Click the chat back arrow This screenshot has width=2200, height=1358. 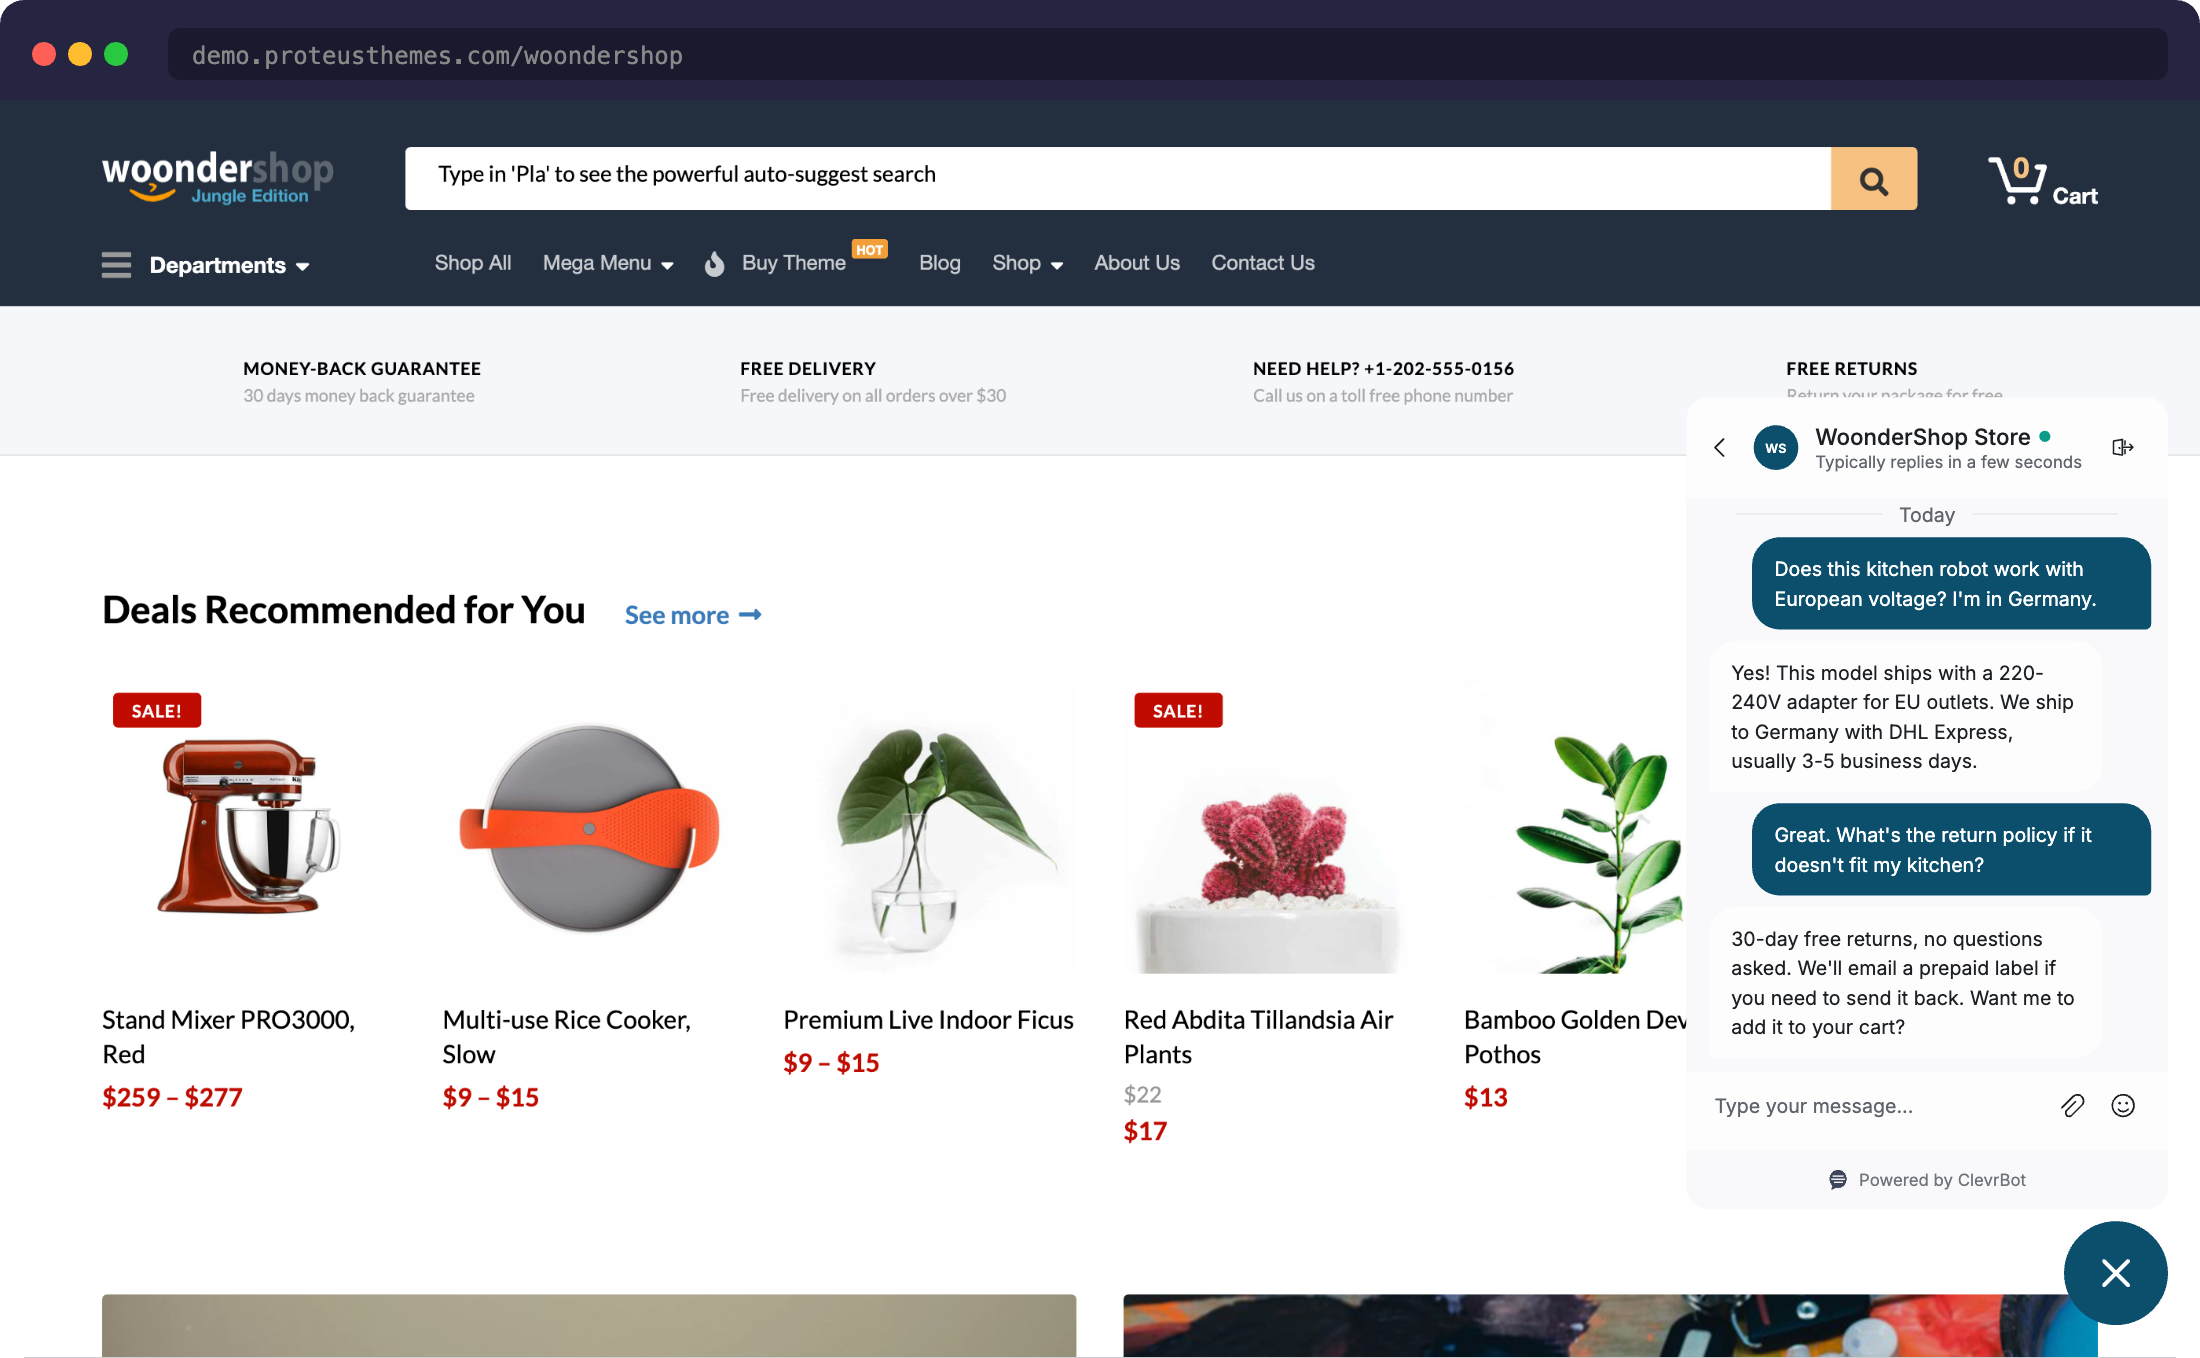tap(1720, 447)
